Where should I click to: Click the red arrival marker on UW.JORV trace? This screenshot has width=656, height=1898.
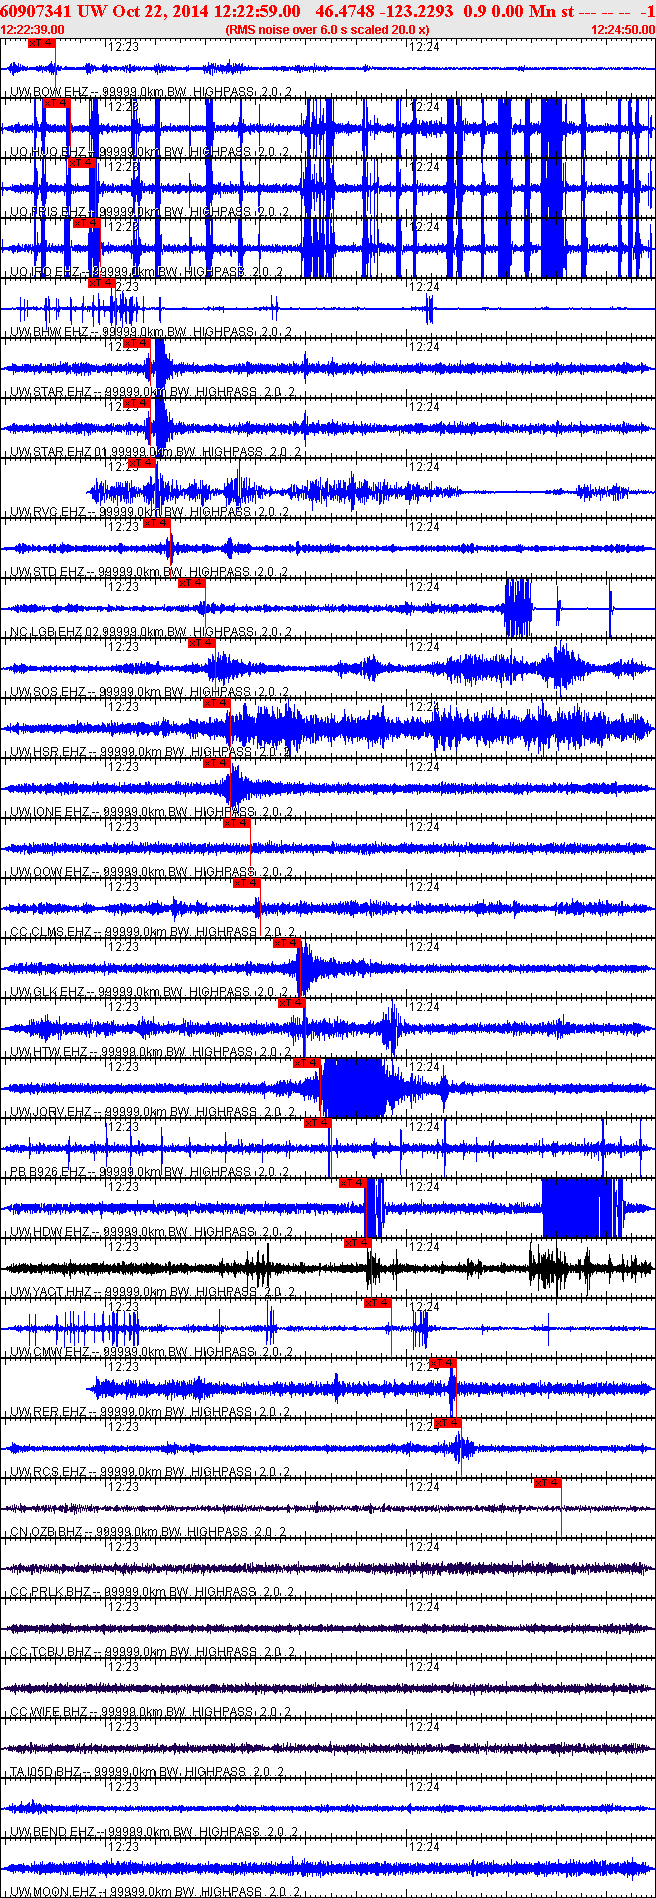pos(306,1063)
